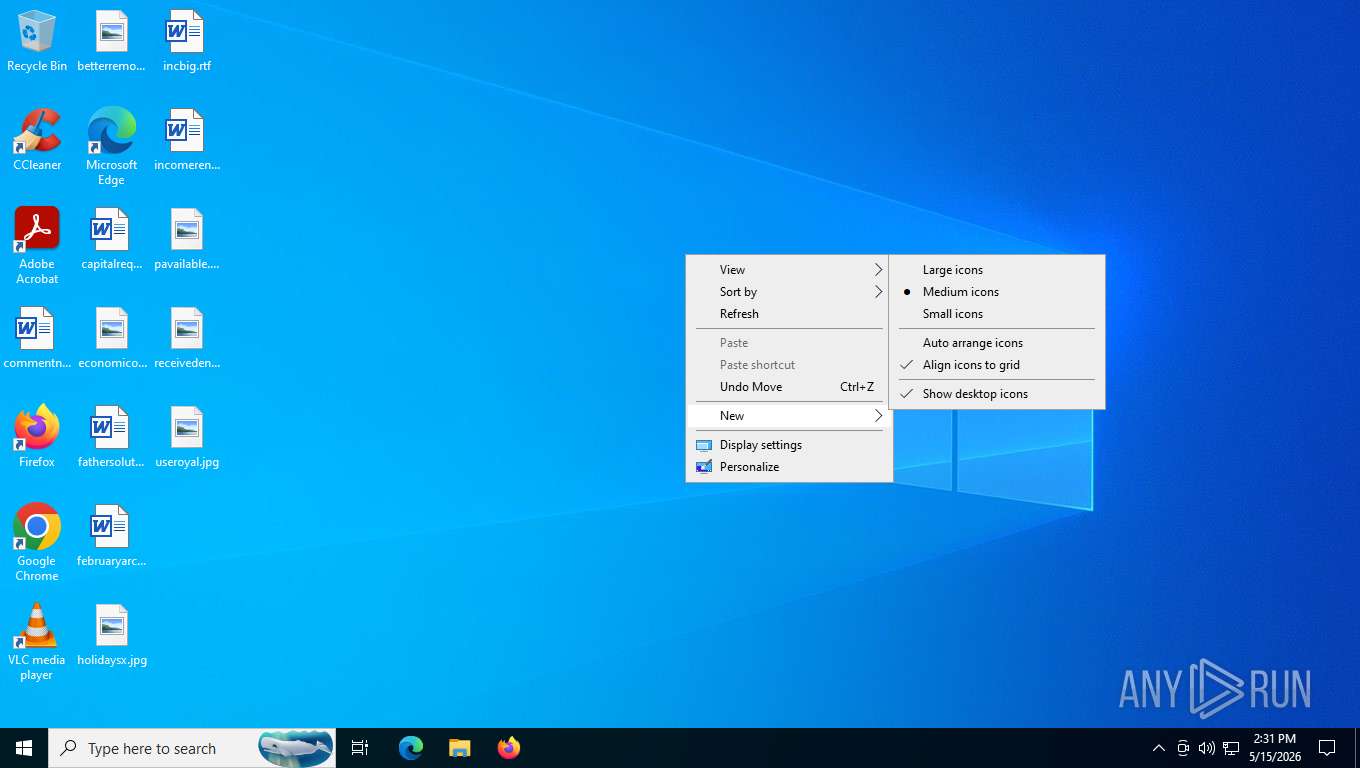This screenshot has height=768, width=1360.
Task: Toggle Align icons to grid
Action: pyautogui.click(x=997, y=365)
